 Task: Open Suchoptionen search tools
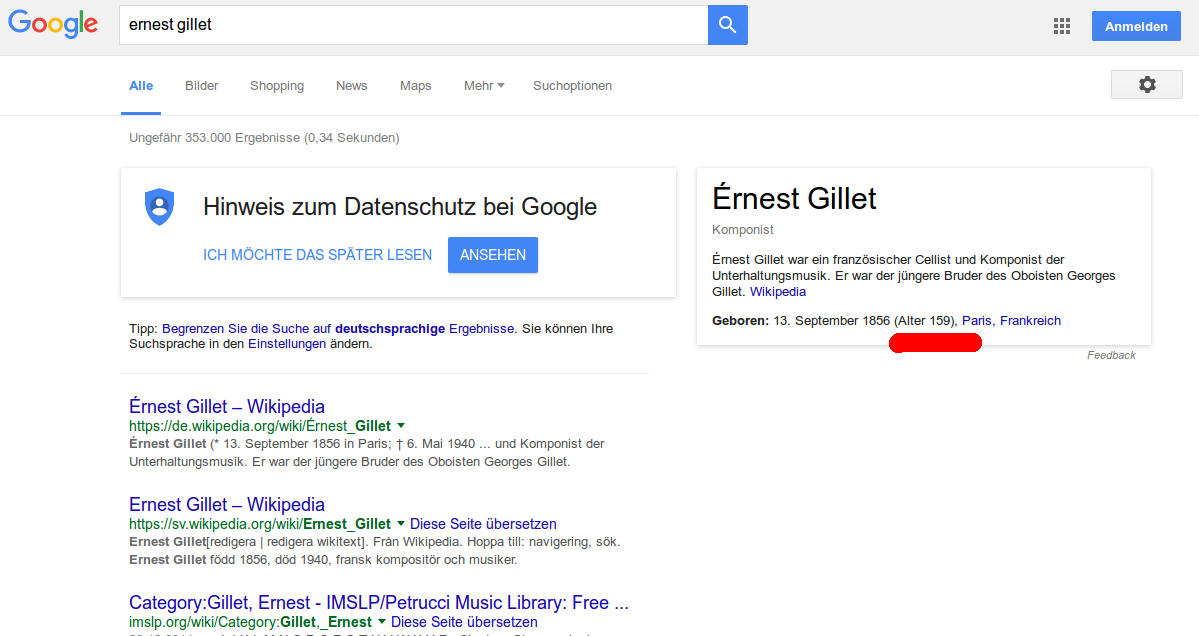click(572, 86)
